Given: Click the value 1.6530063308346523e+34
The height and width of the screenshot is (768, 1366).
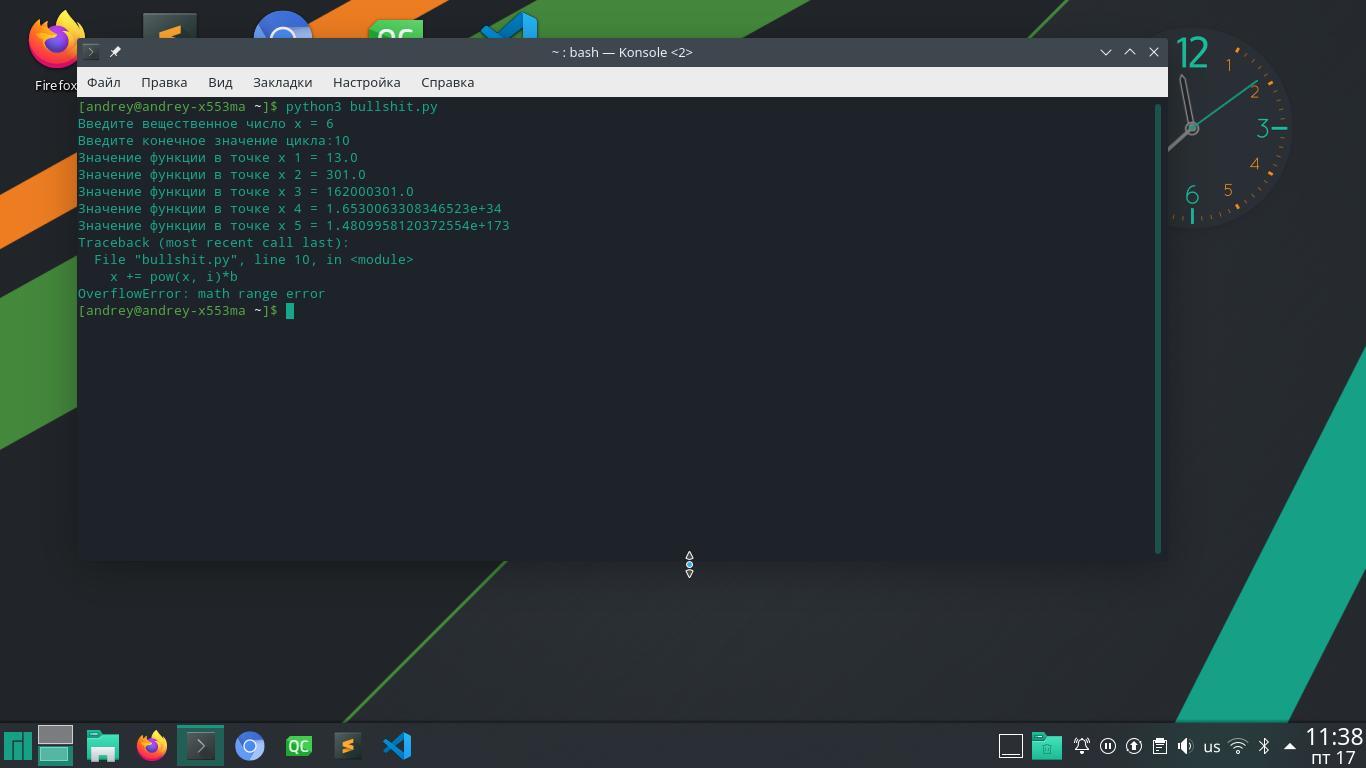Looking at the screenshot, I should [x=414, y=208].
